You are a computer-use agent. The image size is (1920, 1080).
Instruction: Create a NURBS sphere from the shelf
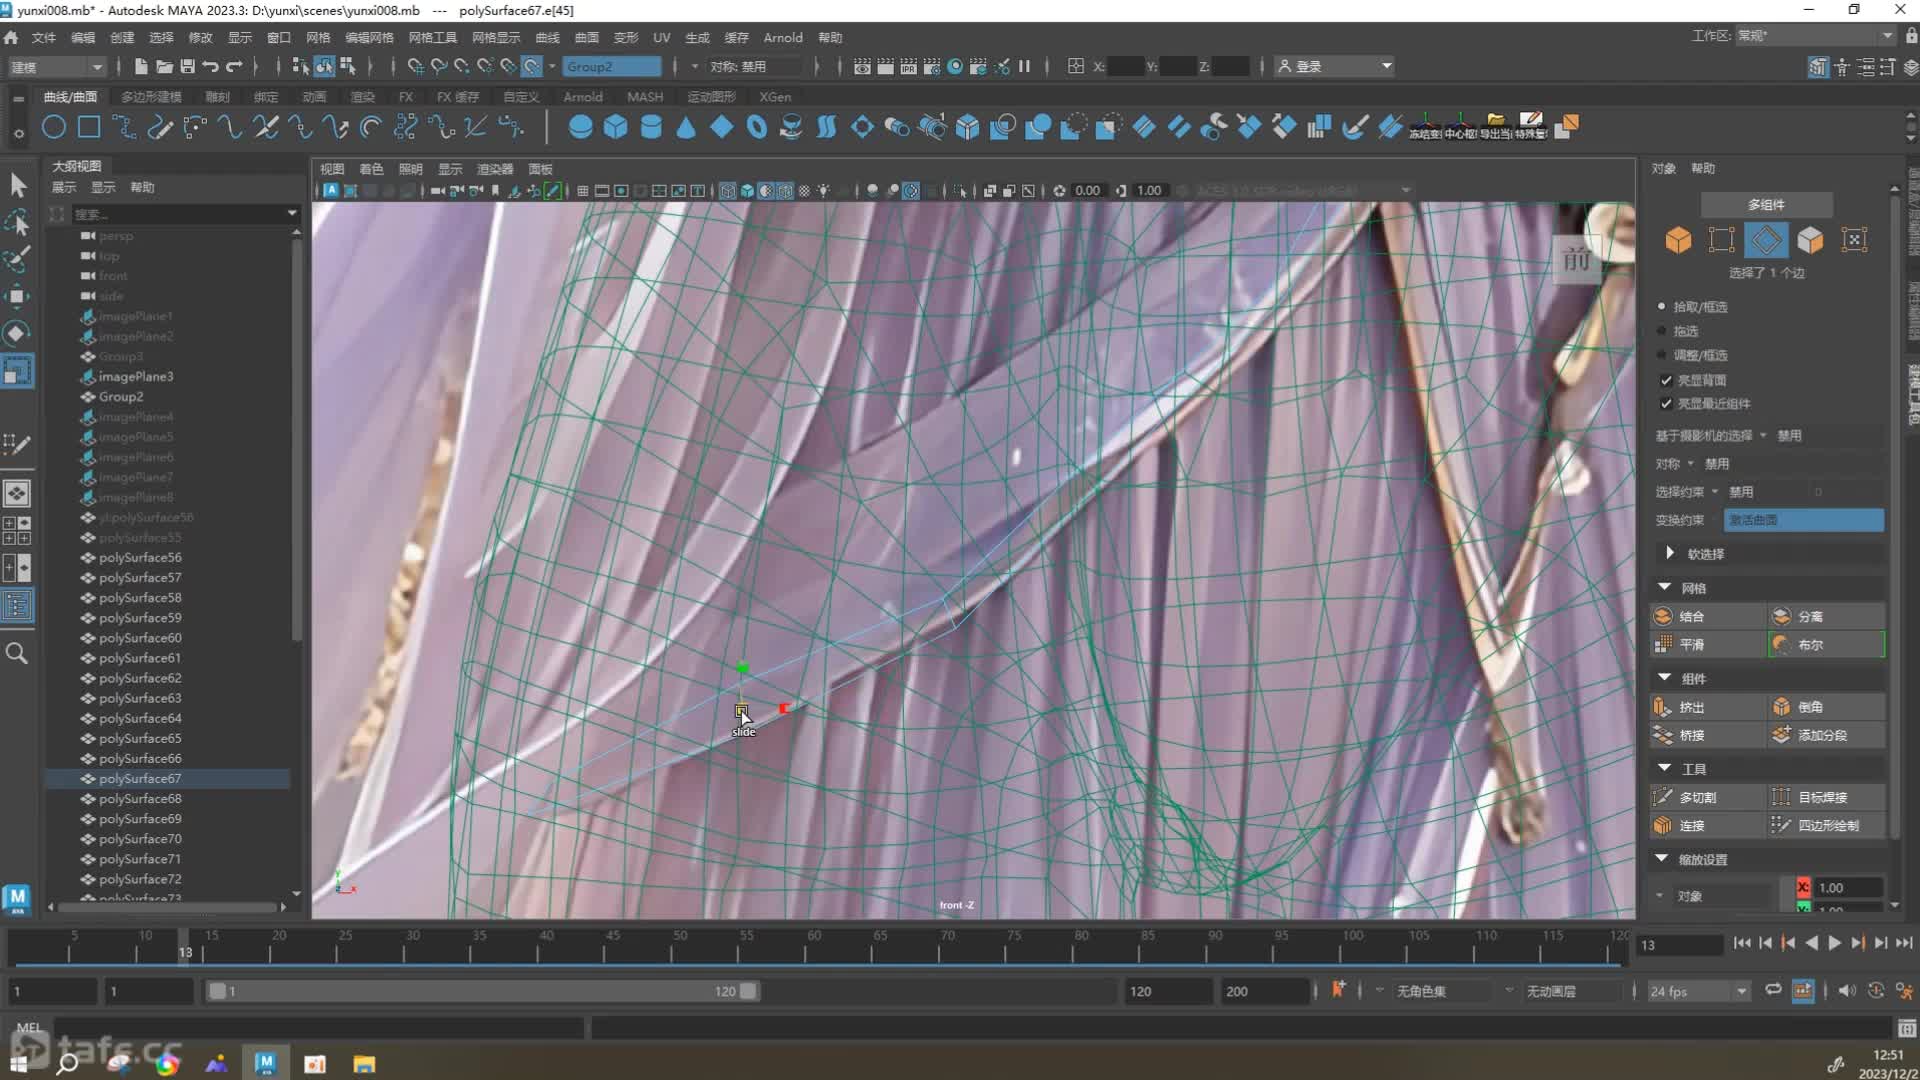(x=580, y=127)
